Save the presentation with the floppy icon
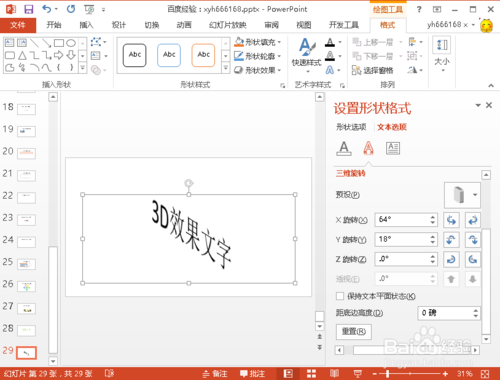Viewport: 500px width, 380px height. [x=29, y=9]
